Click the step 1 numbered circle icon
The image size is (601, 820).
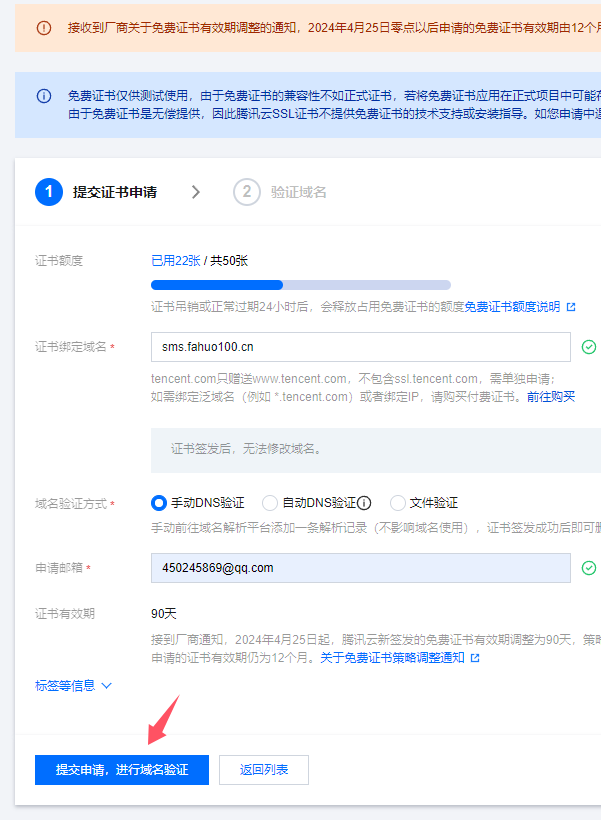pyautogui.click(x=49, y=192)
